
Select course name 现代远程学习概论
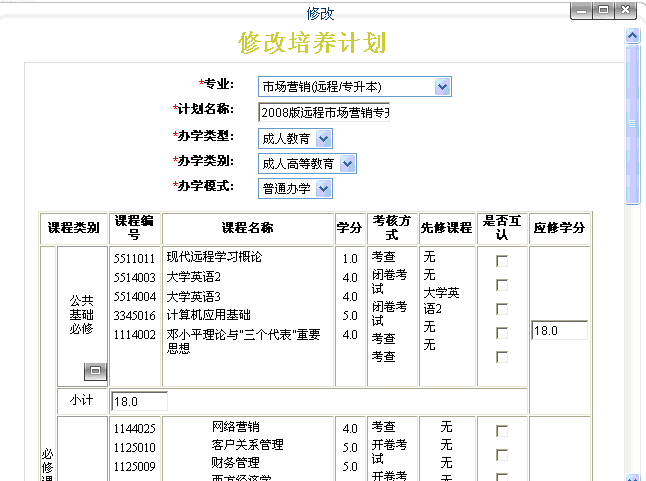(x=214, y=257)
